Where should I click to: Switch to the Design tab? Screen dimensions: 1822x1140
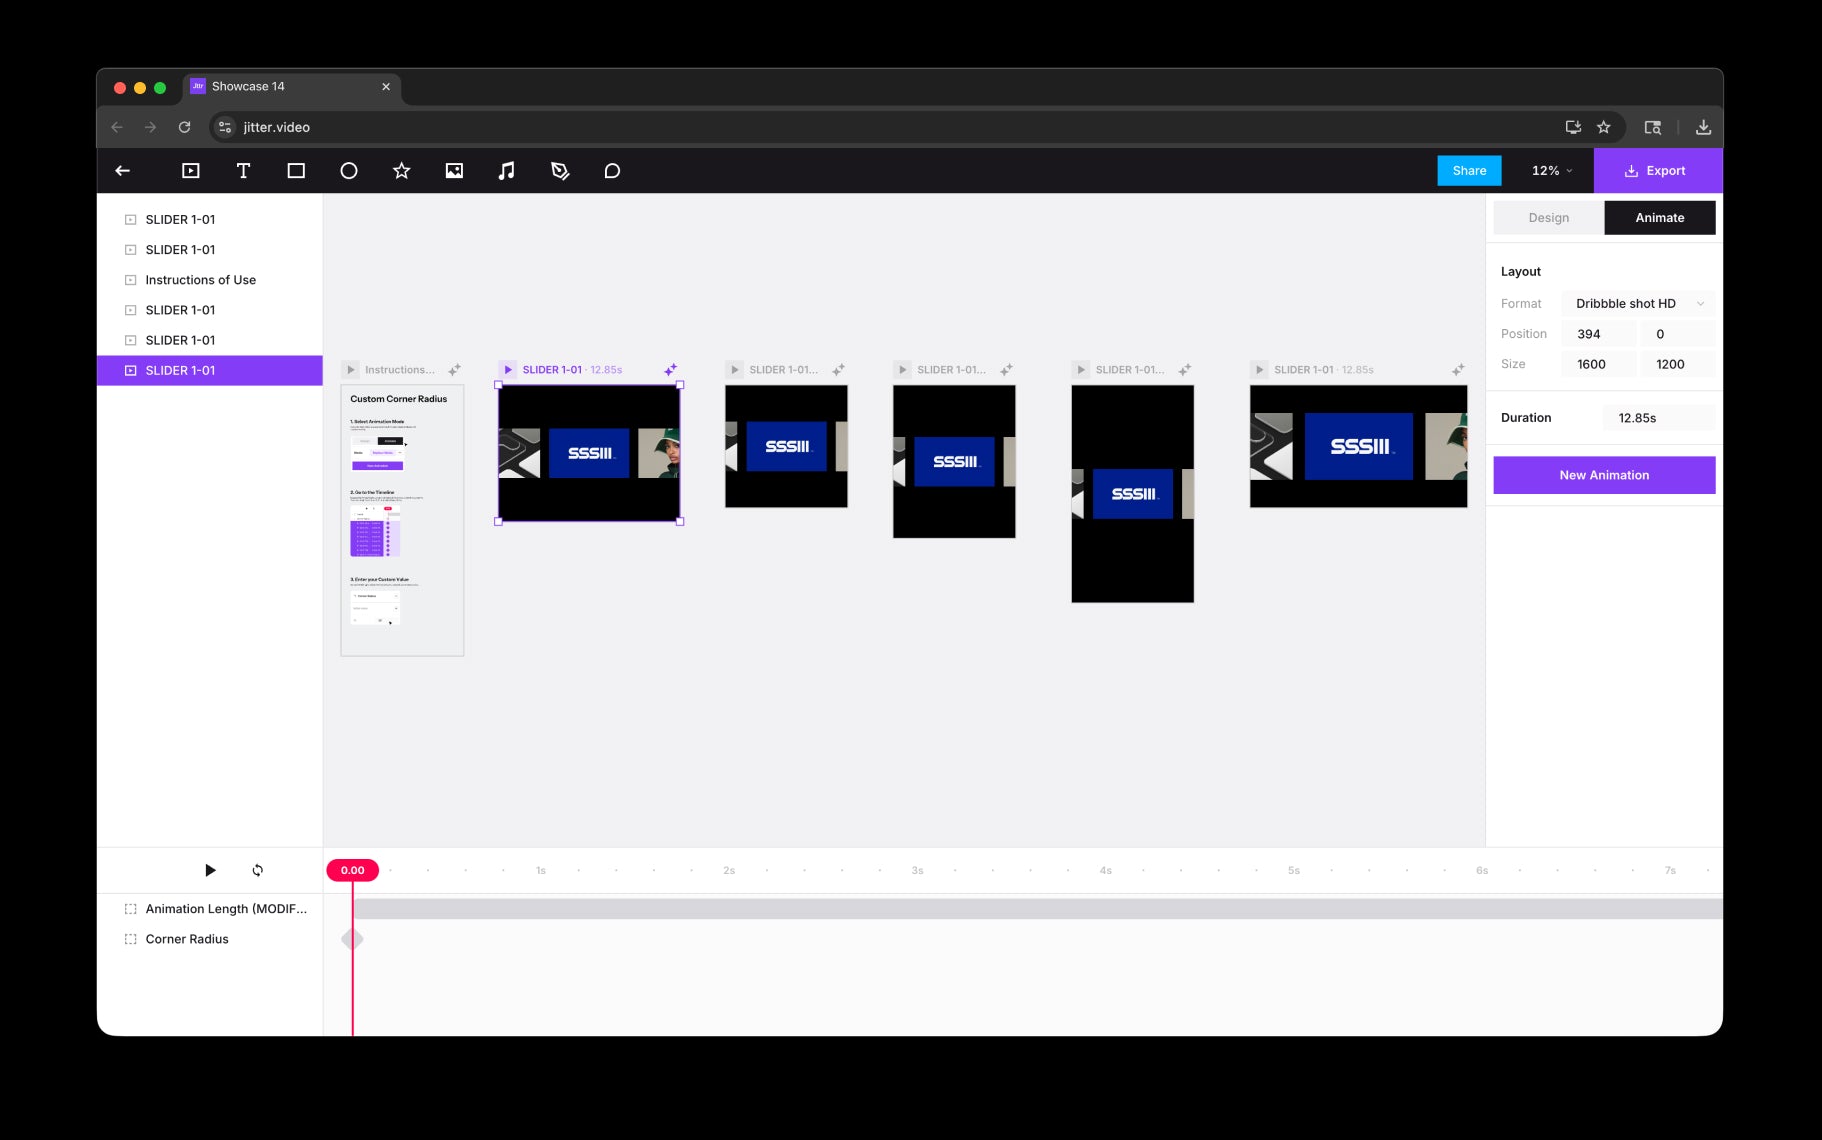1548,218
